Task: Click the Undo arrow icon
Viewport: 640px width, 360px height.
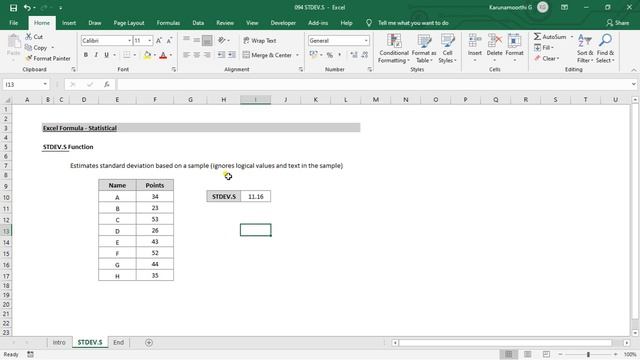Action: click(27, 7)
